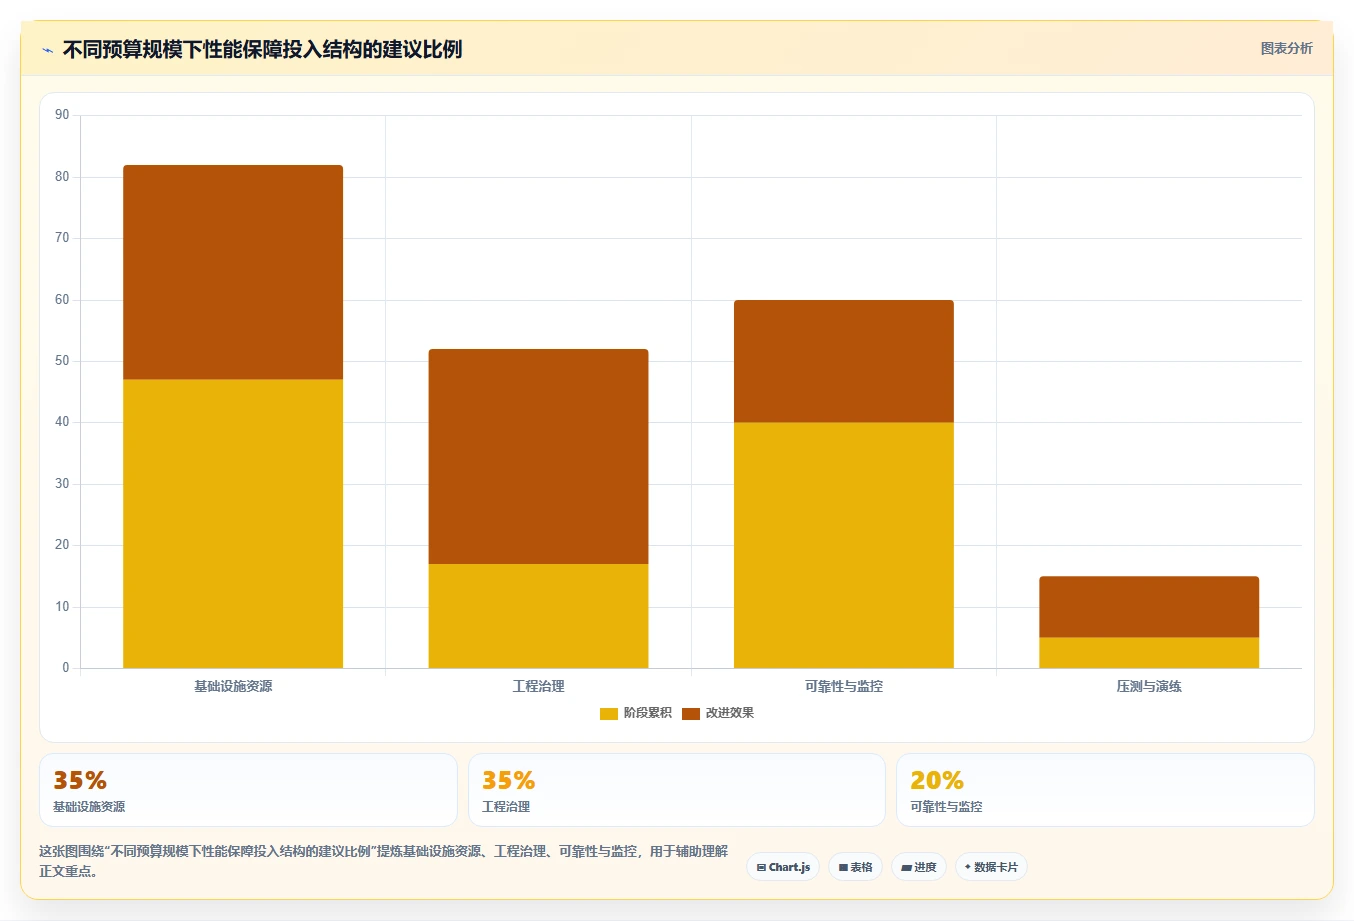Click the 压测与演练 x-axis label
Image resolution: width=1354 pixels, height=921 pixels.
click(x=1149, y=686)
